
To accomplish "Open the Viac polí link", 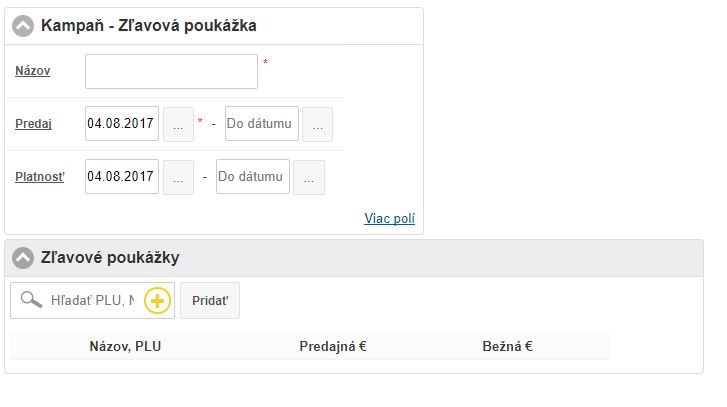I will pos(389,218).
